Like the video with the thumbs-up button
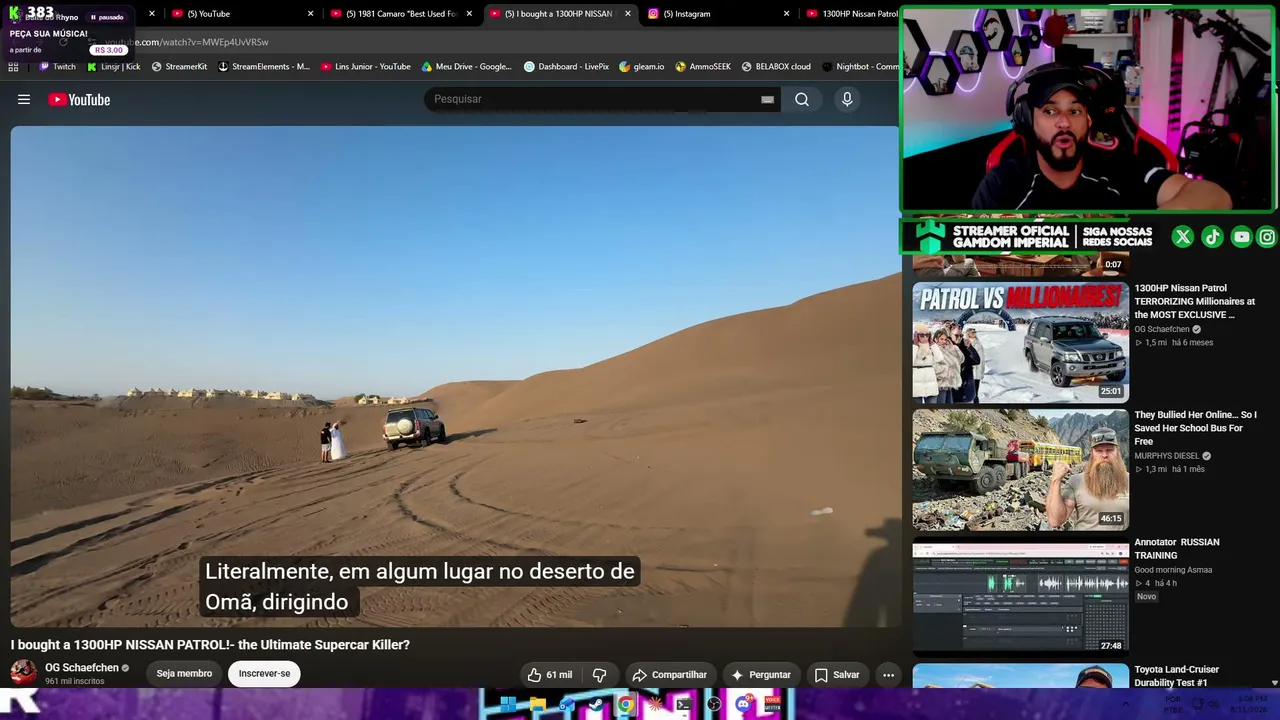The image size is (1280, 720). (x=550, y=675)
